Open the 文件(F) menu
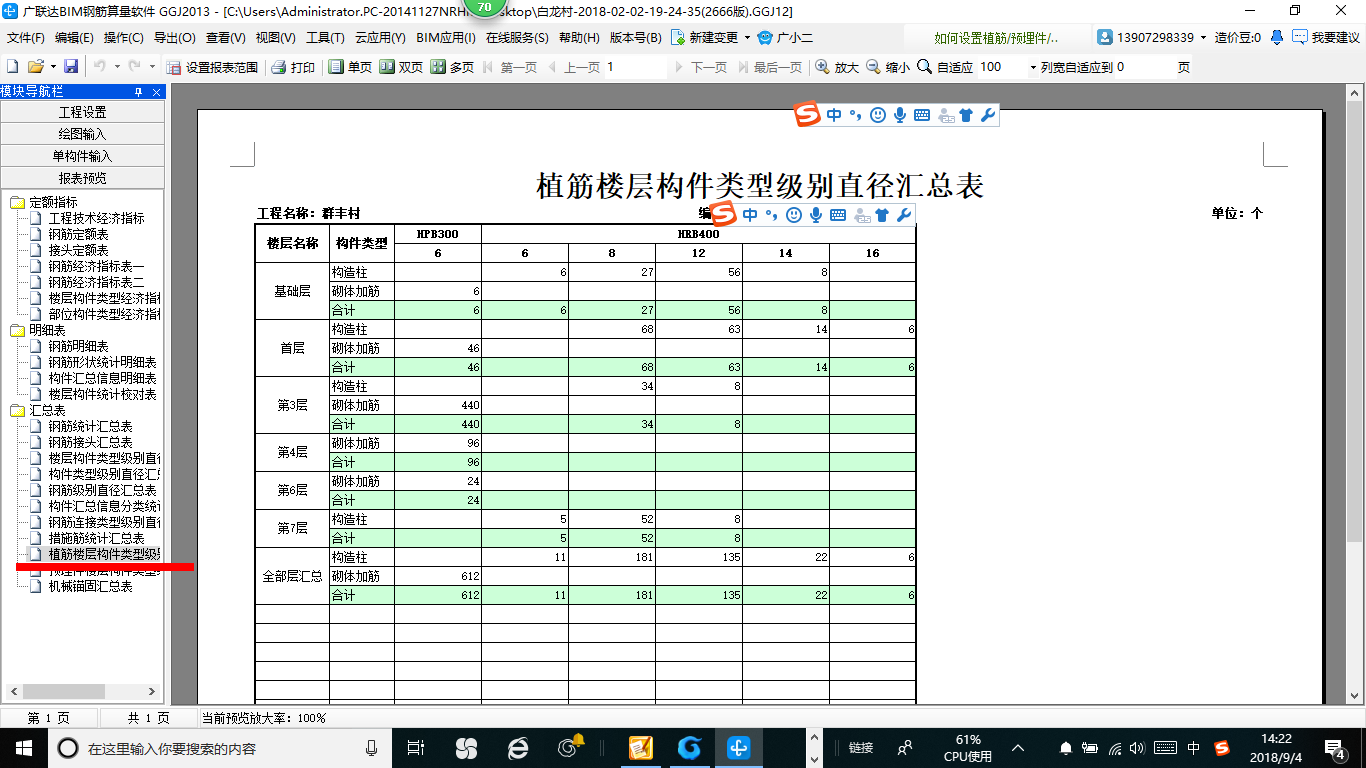Viewport: 1366px width, 768px height. point(26,38)
